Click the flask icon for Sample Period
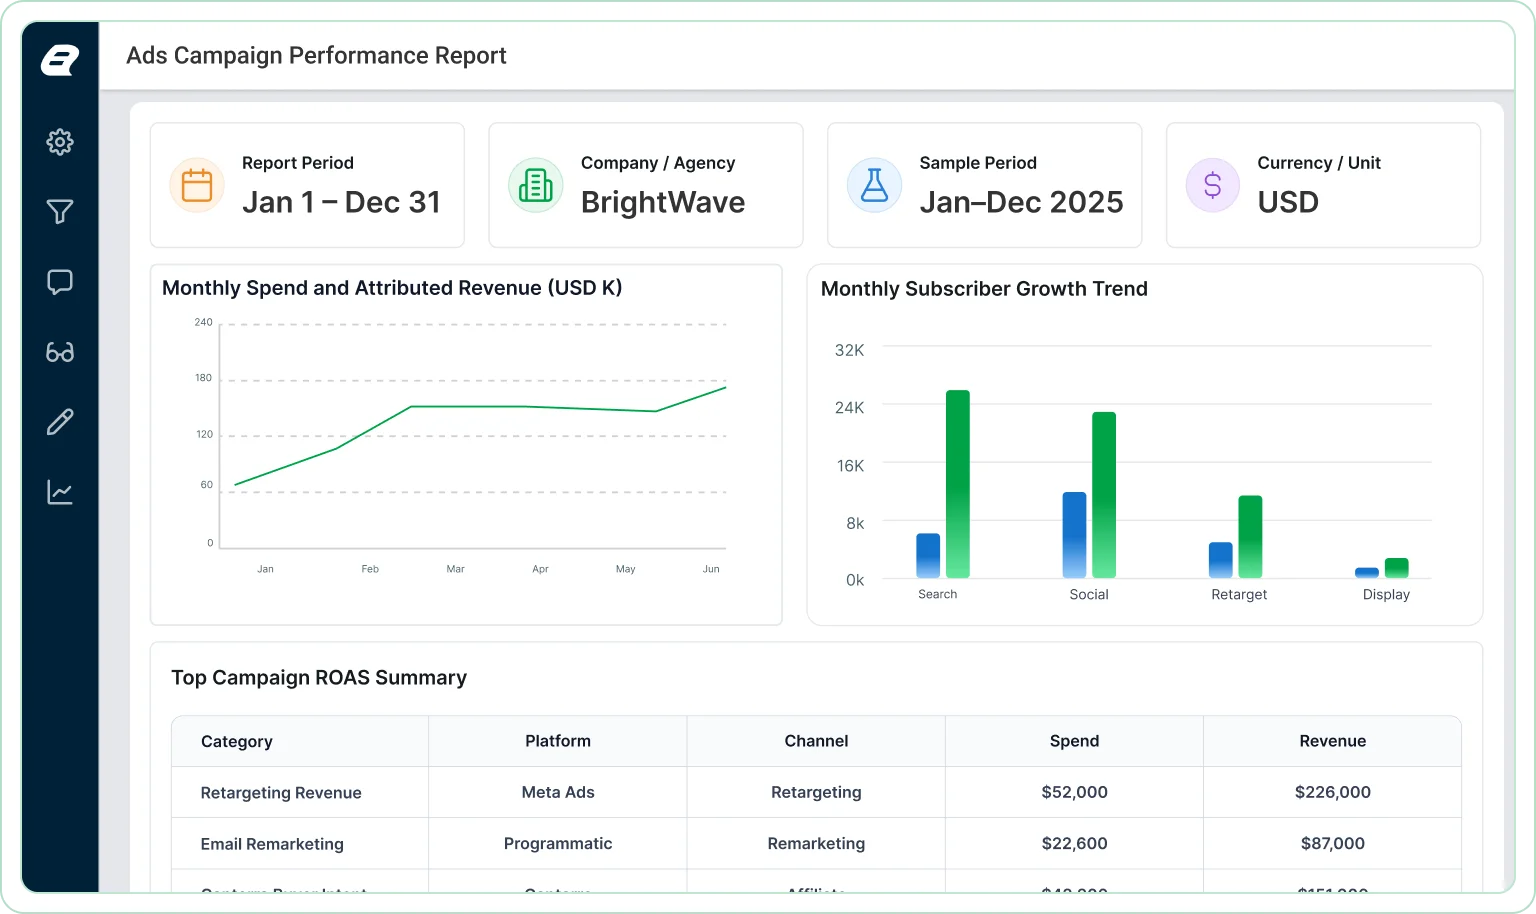 coord(875,185)
